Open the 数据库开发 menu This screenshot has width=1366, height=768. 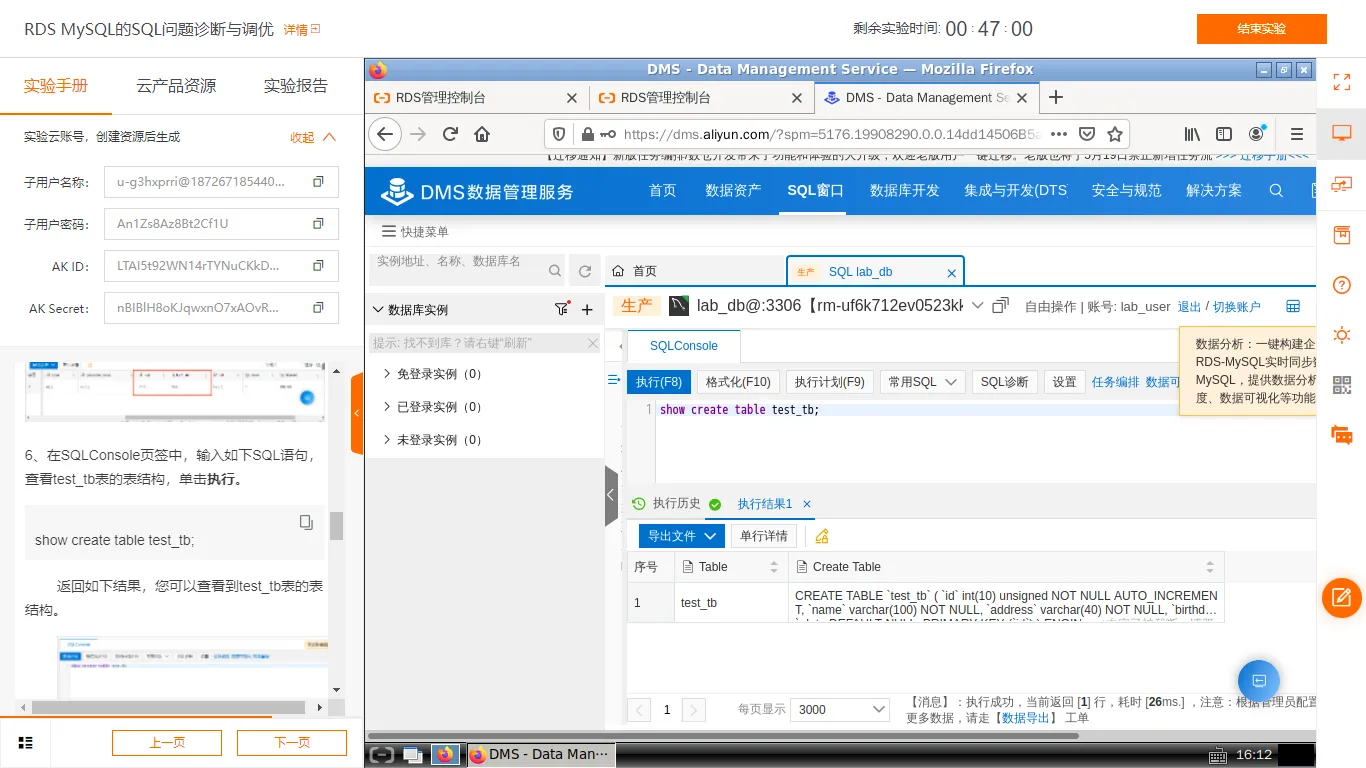(x=905, y=190)
